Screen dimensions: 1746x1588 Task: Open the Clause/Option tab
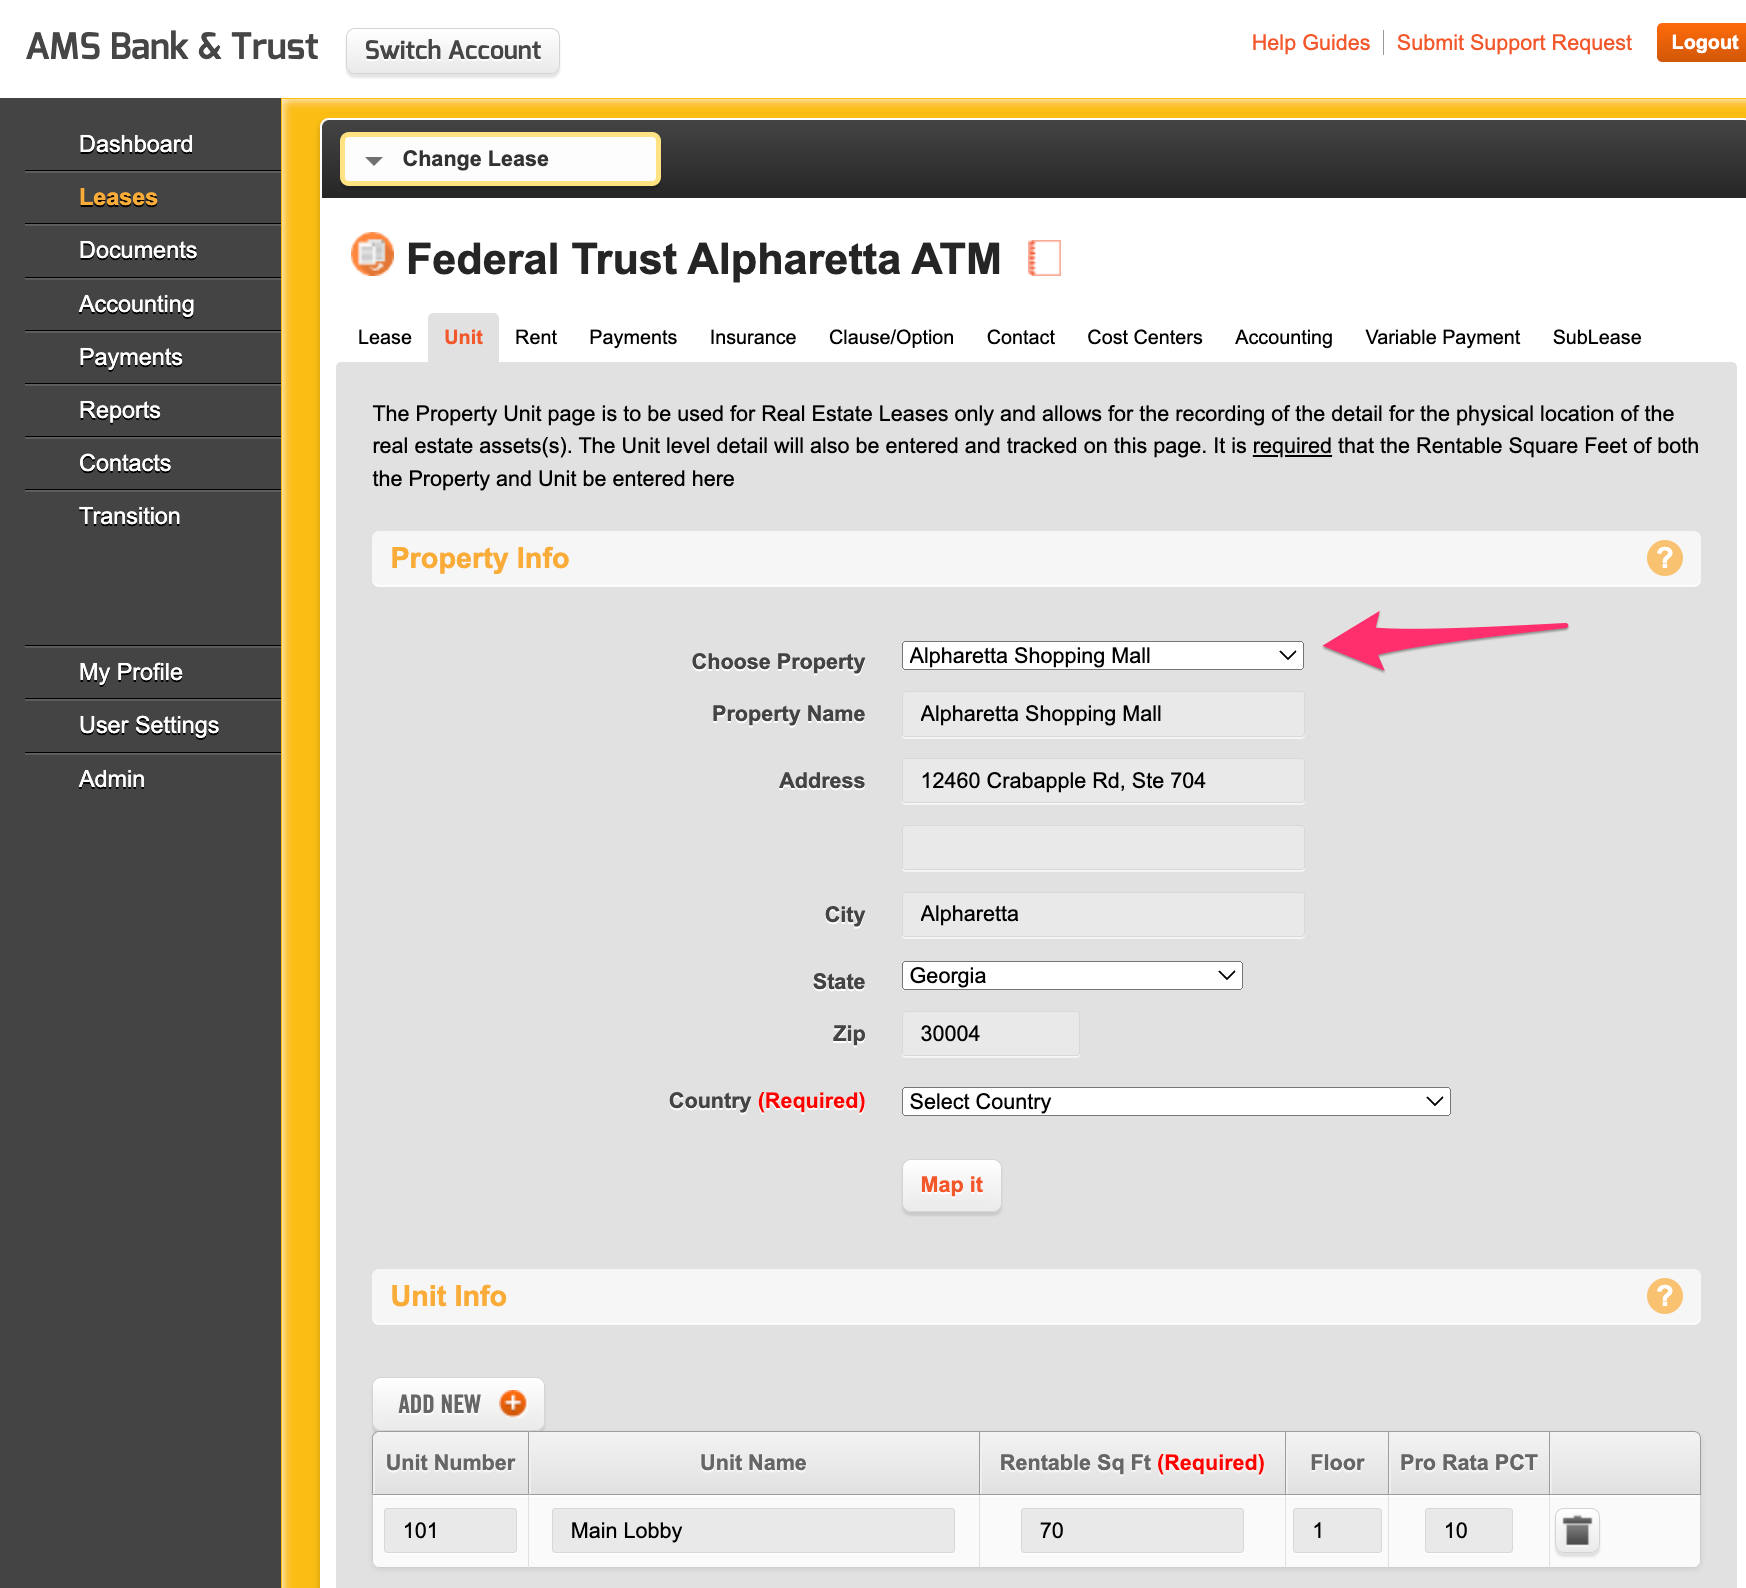pos(890,337)
